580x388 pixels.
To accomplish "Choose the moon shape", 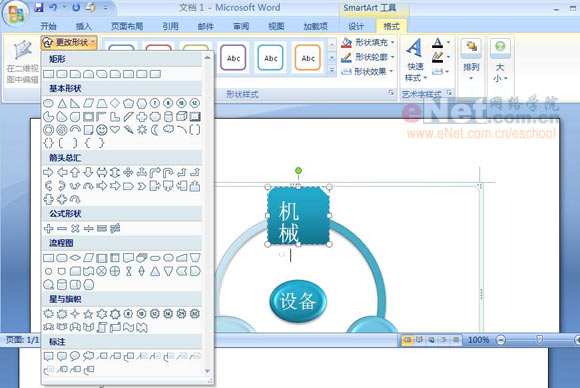I will click(155, 130).
